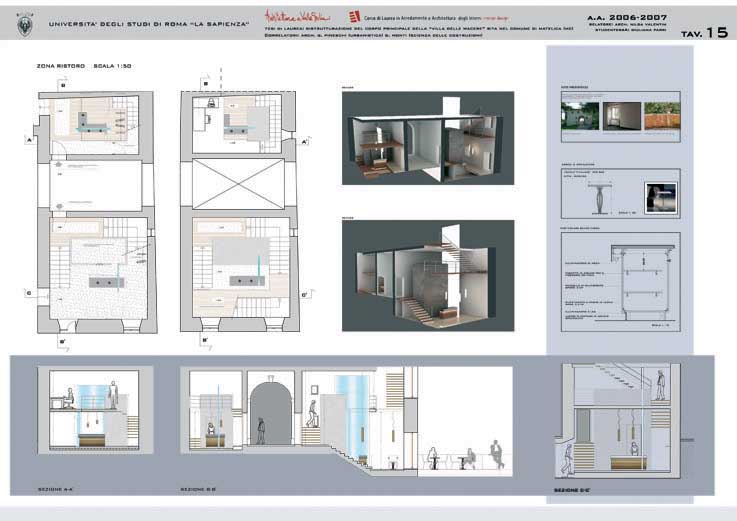Image resolution: width=737 pixels, height=521 pixels.
Task: Click the "TAV. 15" sheet number
Action: coord(704,32)
